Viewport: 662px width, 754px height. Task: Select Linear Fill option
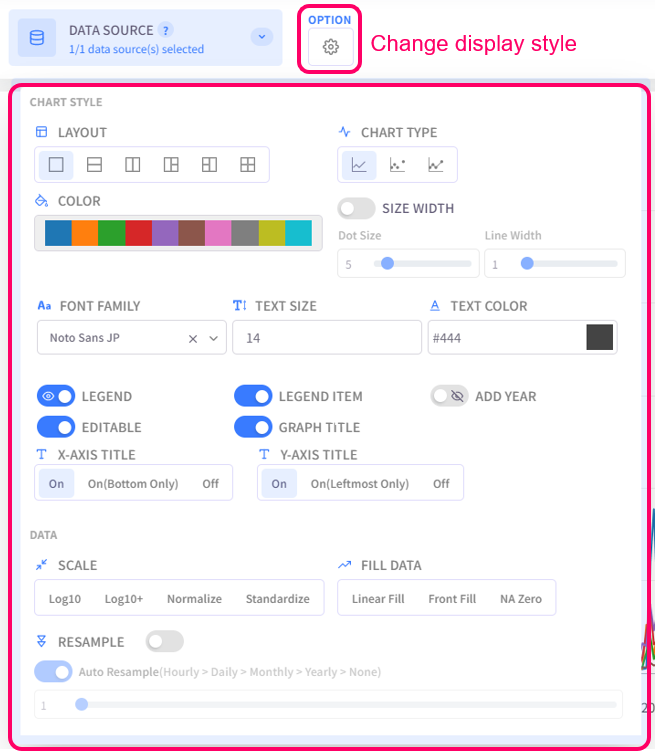click(378, 599)
